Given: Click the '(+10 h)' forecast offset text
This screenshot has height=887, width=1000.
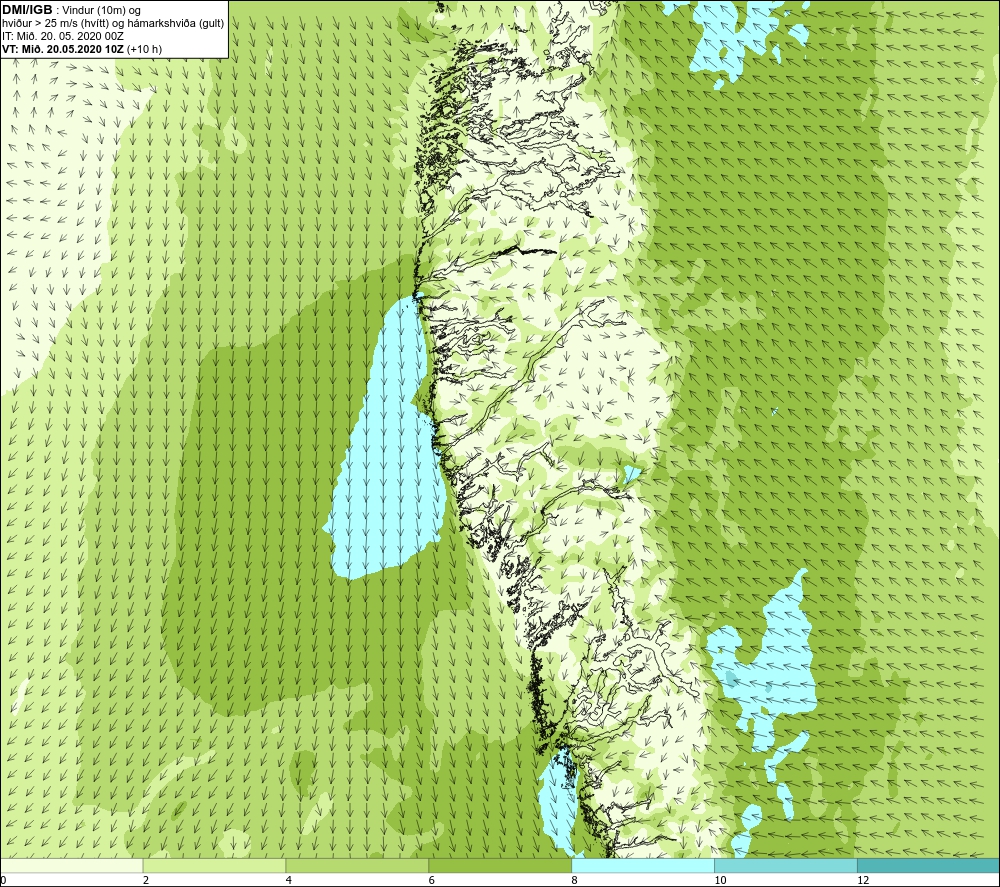Looking at the screenshot, I should (x=145, y=49).
